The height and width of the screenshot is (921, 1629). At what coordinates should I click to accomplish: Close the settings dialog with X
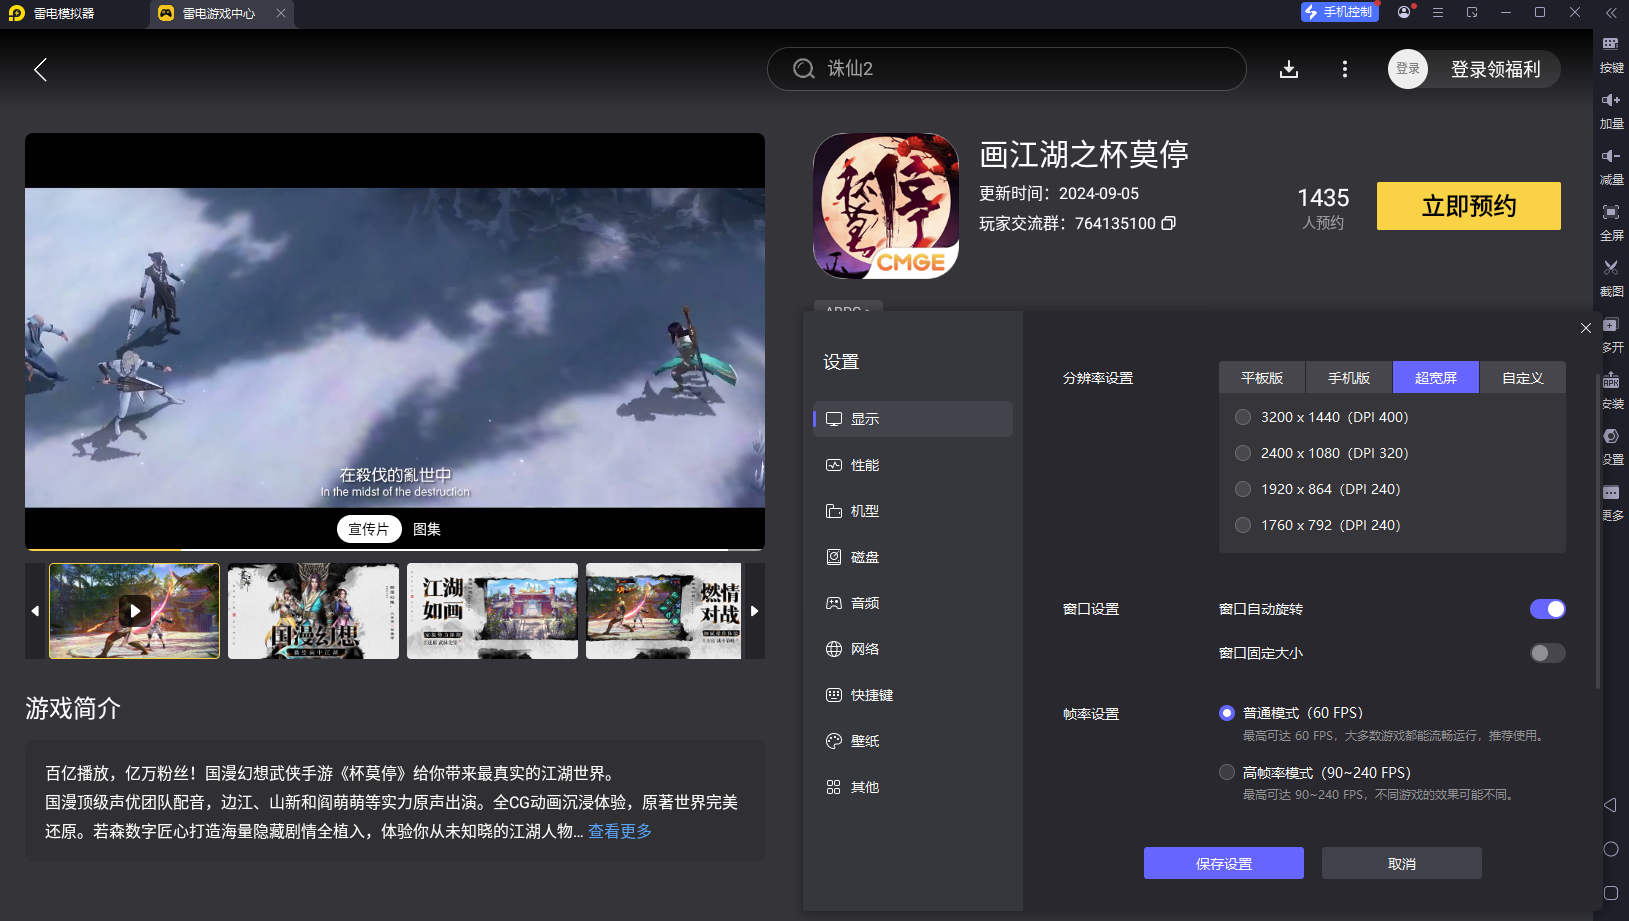coord(1585,328)
